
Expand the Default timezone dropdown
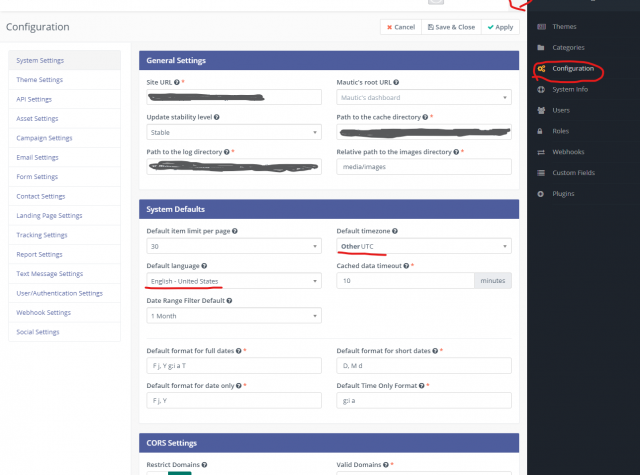[424, 246]
